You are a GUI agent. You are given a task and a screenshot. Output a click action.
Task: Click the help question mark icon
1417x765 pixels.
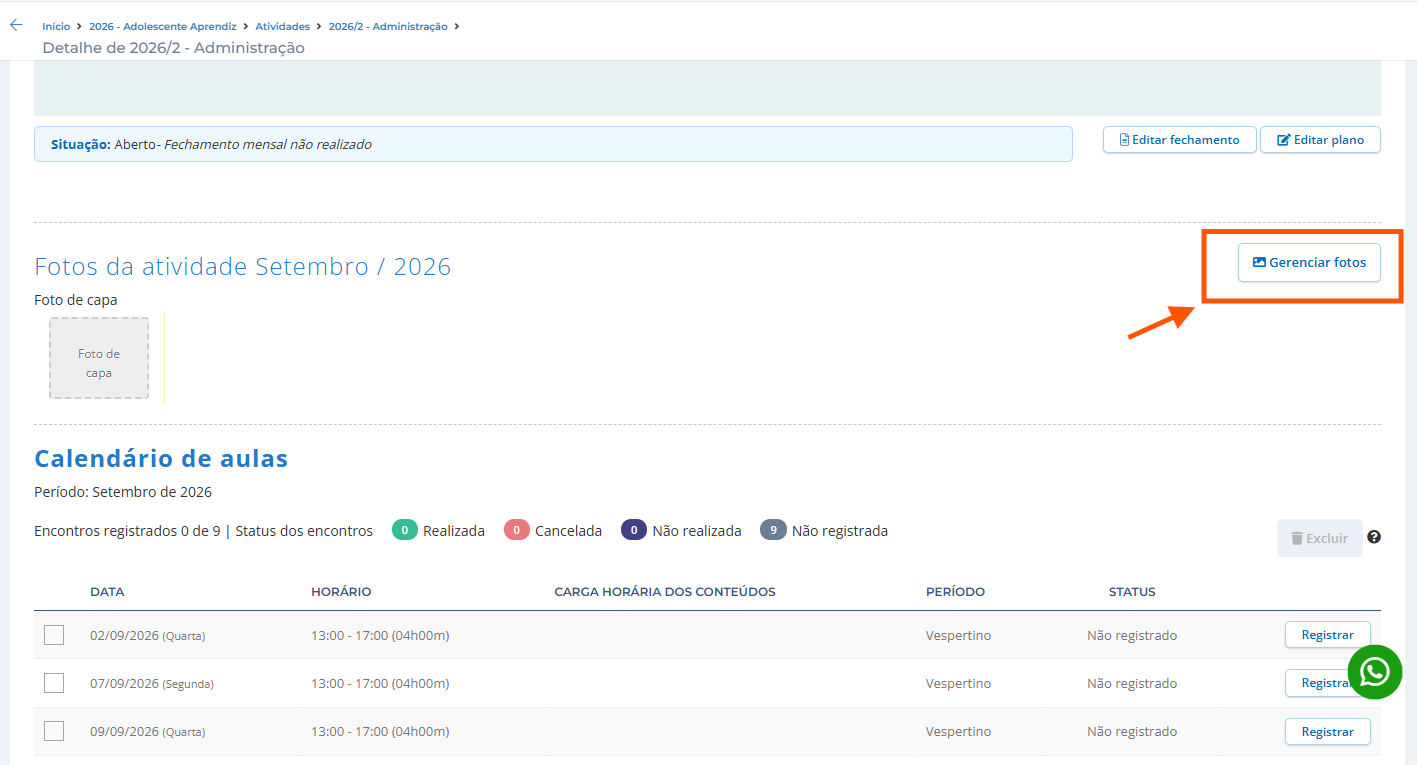[1374, 537]
